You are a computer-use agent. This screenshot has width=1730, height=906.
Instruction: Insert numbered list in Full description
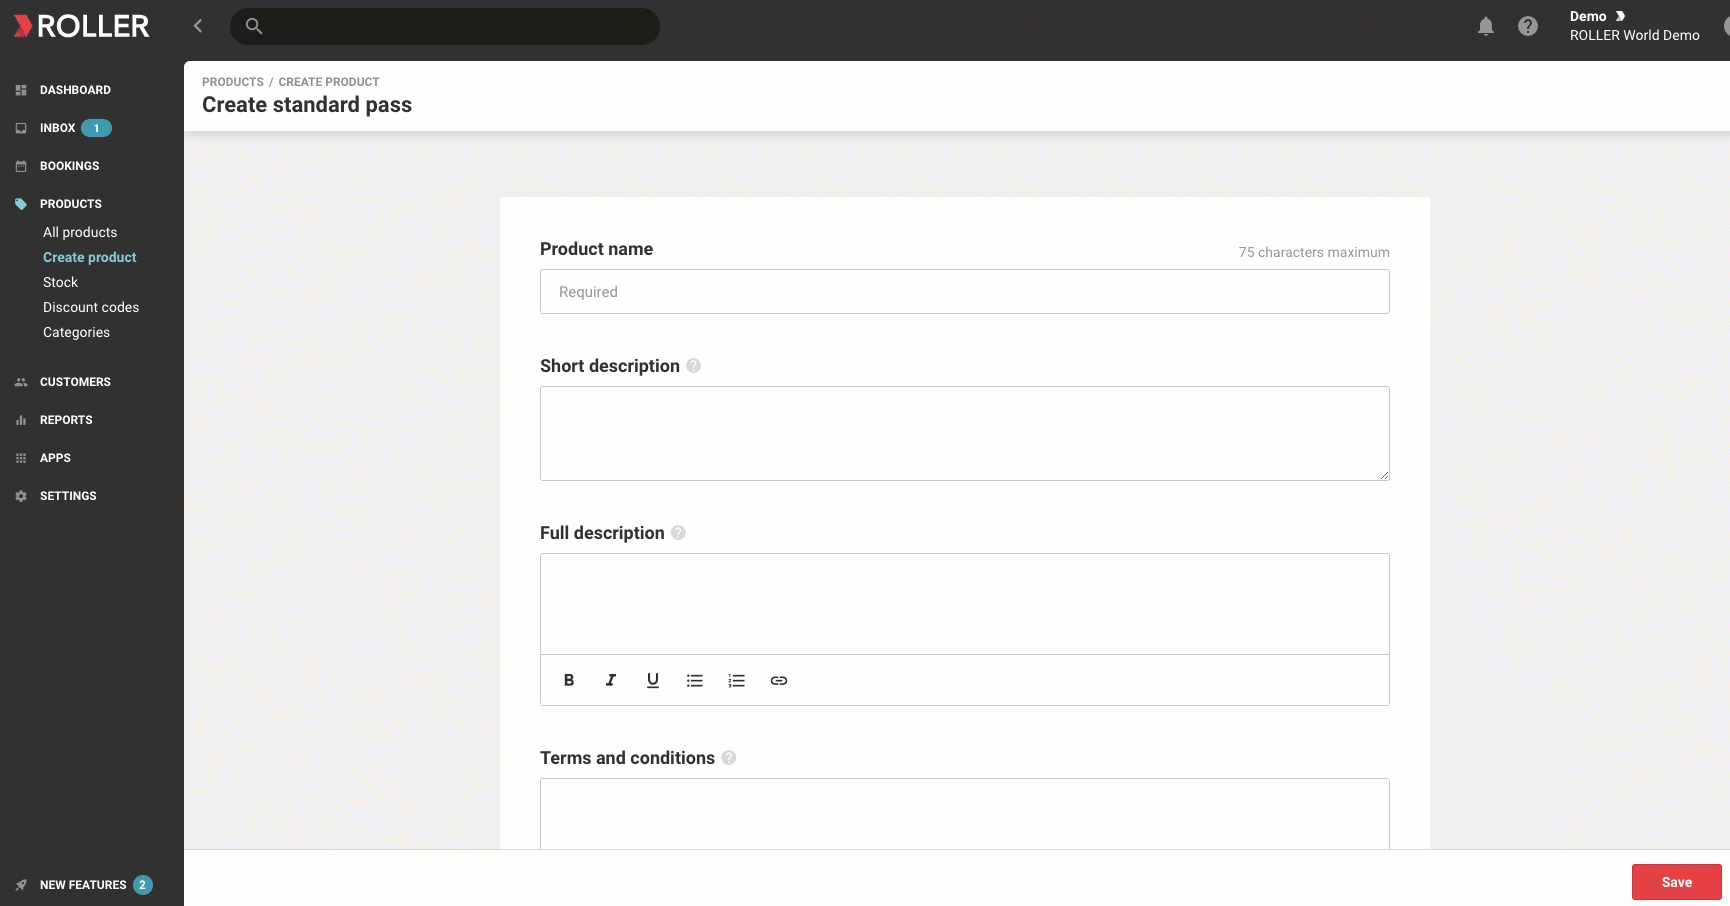point(737,680)
